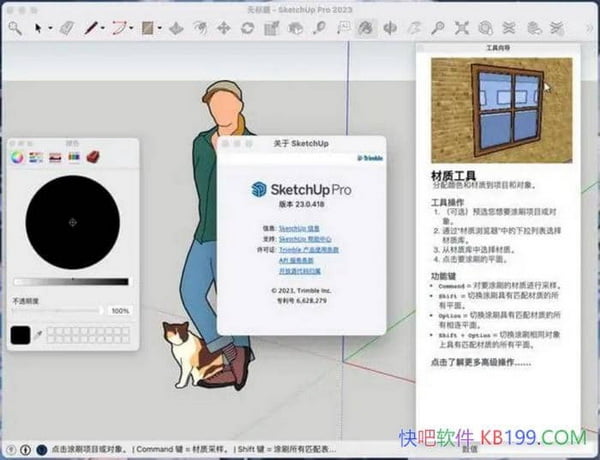
Task: Choose the Rotate tool
Action: (245, 27)
